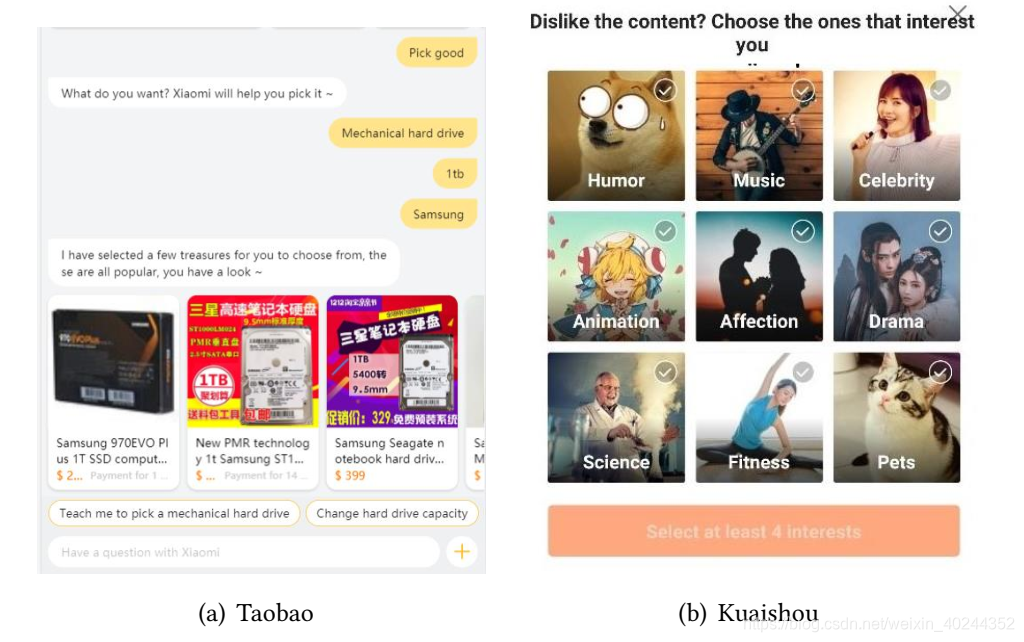Click 'Teach me to pick a mechanical hard drive'
The width and height of the screenshot is (1024, 642).
[174, 513]
